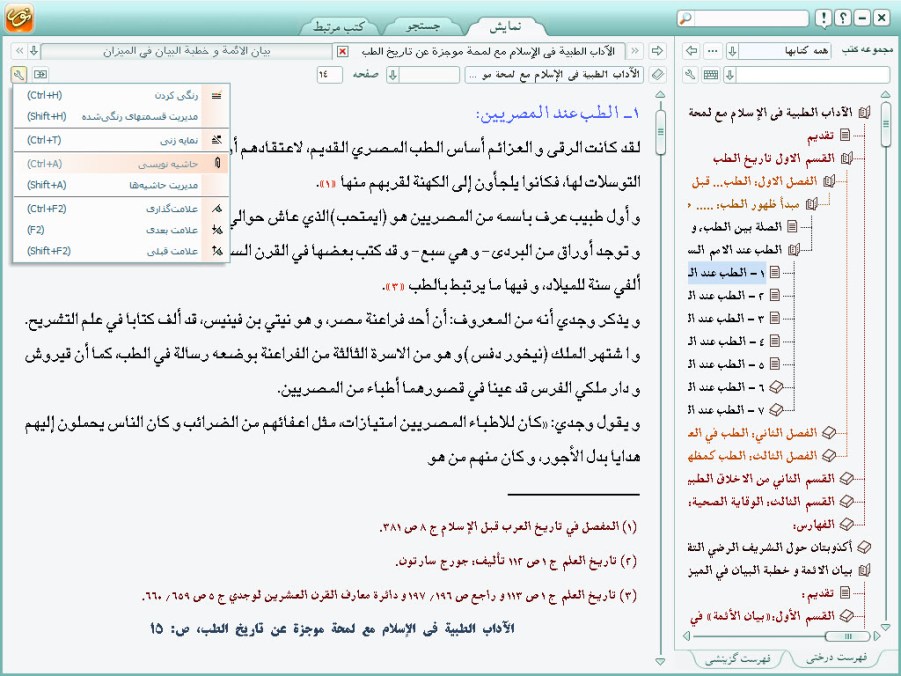This screenshot has height=676, width=901.
Task: Click the double chevron at the left end of tabs
Action: pos(19,51)
